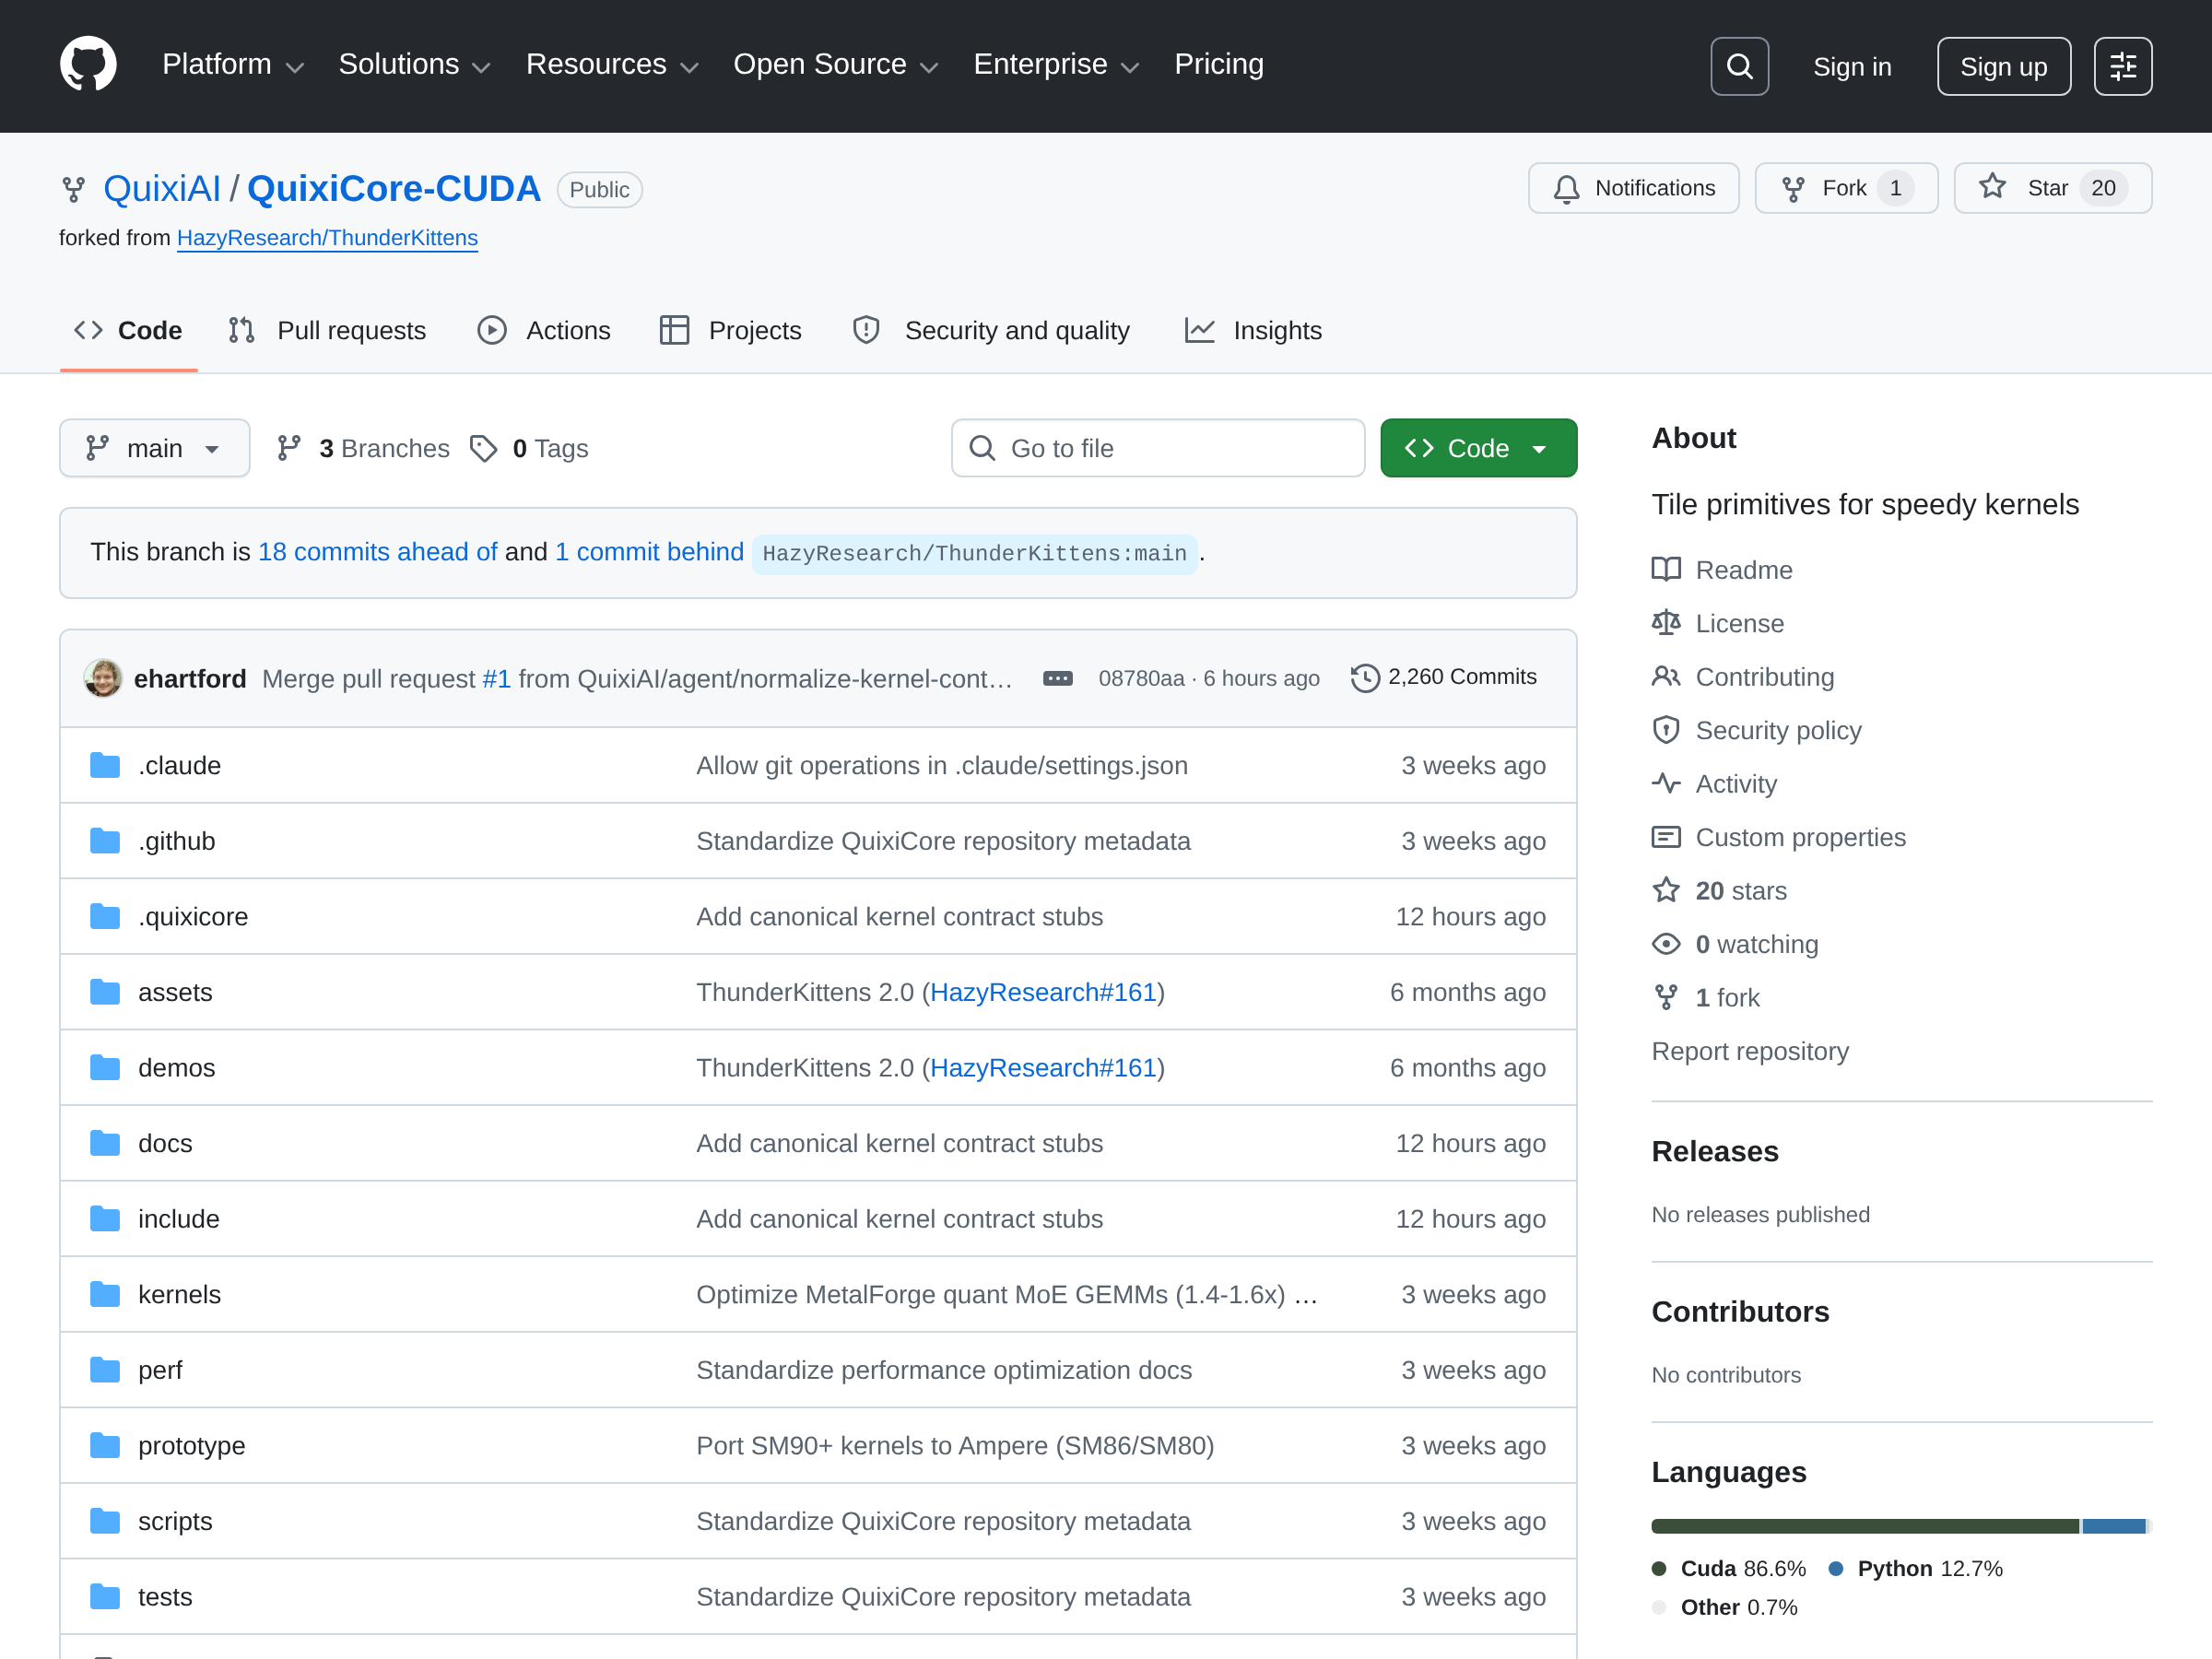Fork this repository
This screenshot has width=2212, height=1659.
coord(1845,188)
